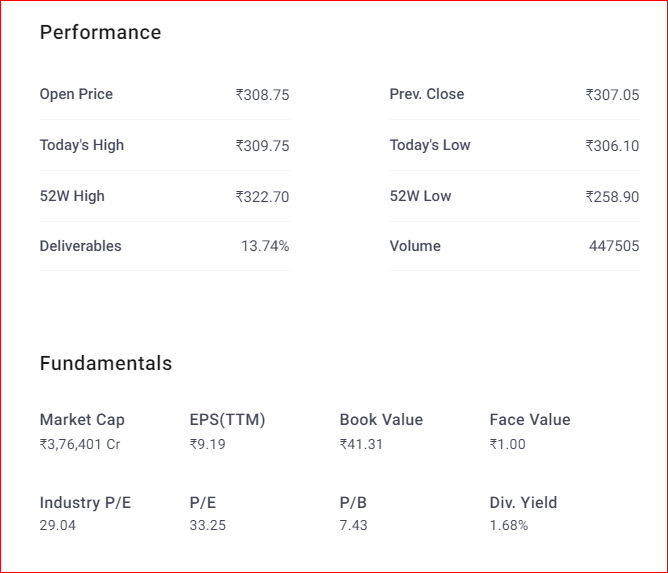This screenshot has height=573, width=668.
Task: Click the P/E ratio value 33.25
Action: click(207, 525)
